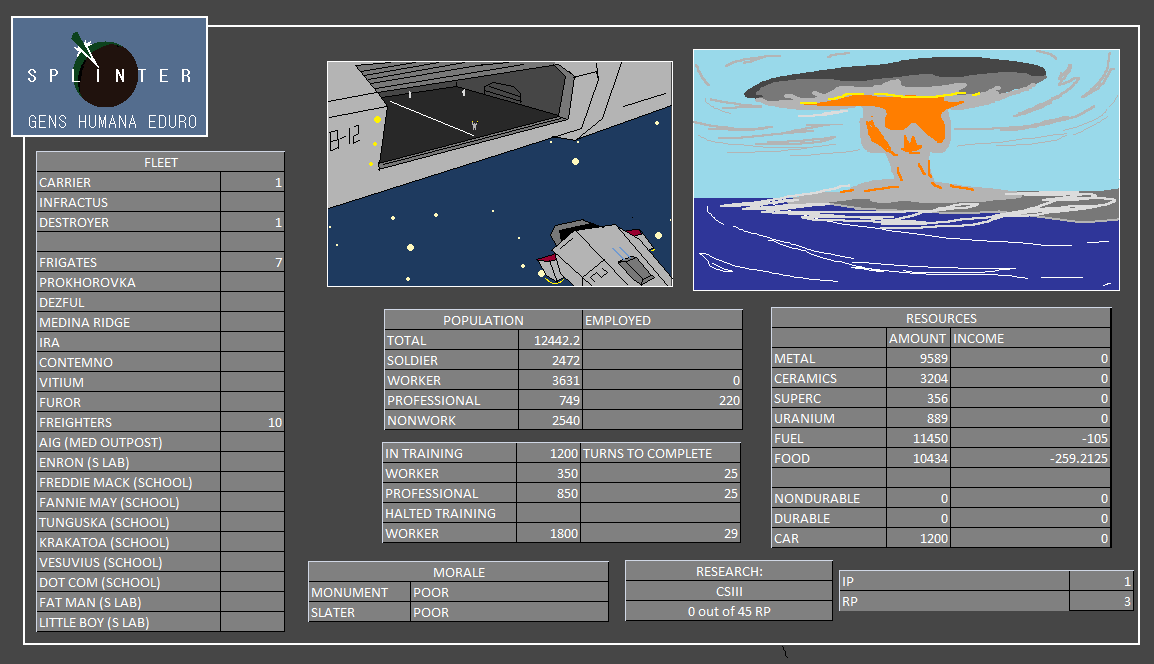This screenshot has width=1154, height=664.
Task: Select the PROFESSIONAL employed value cell
Action: pos(662,400)
